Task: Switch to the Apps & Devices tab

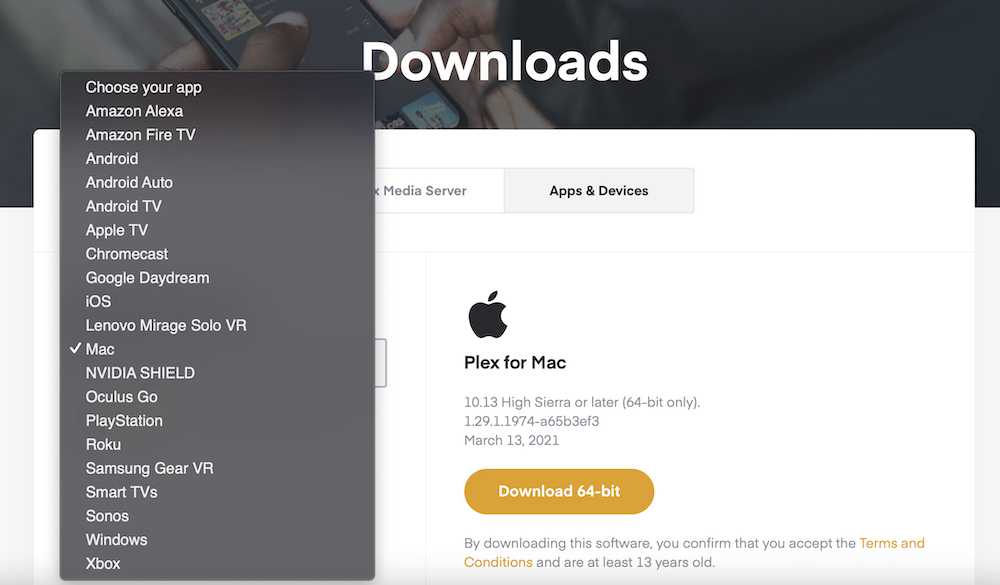Action: coord(599,191)
